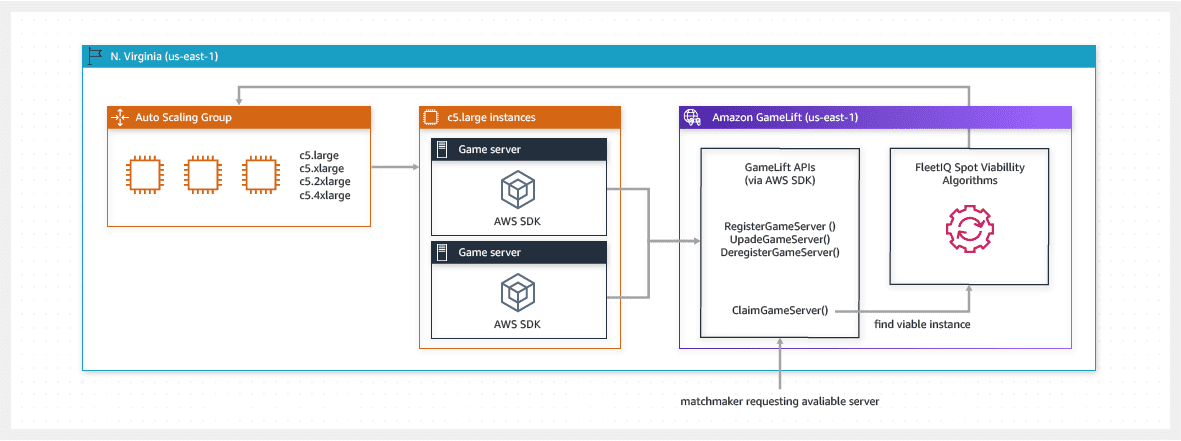Click ClaimGameServer() text
Image resolution: width=1181 pixels, height=441 pixels.
coord(780,310)
